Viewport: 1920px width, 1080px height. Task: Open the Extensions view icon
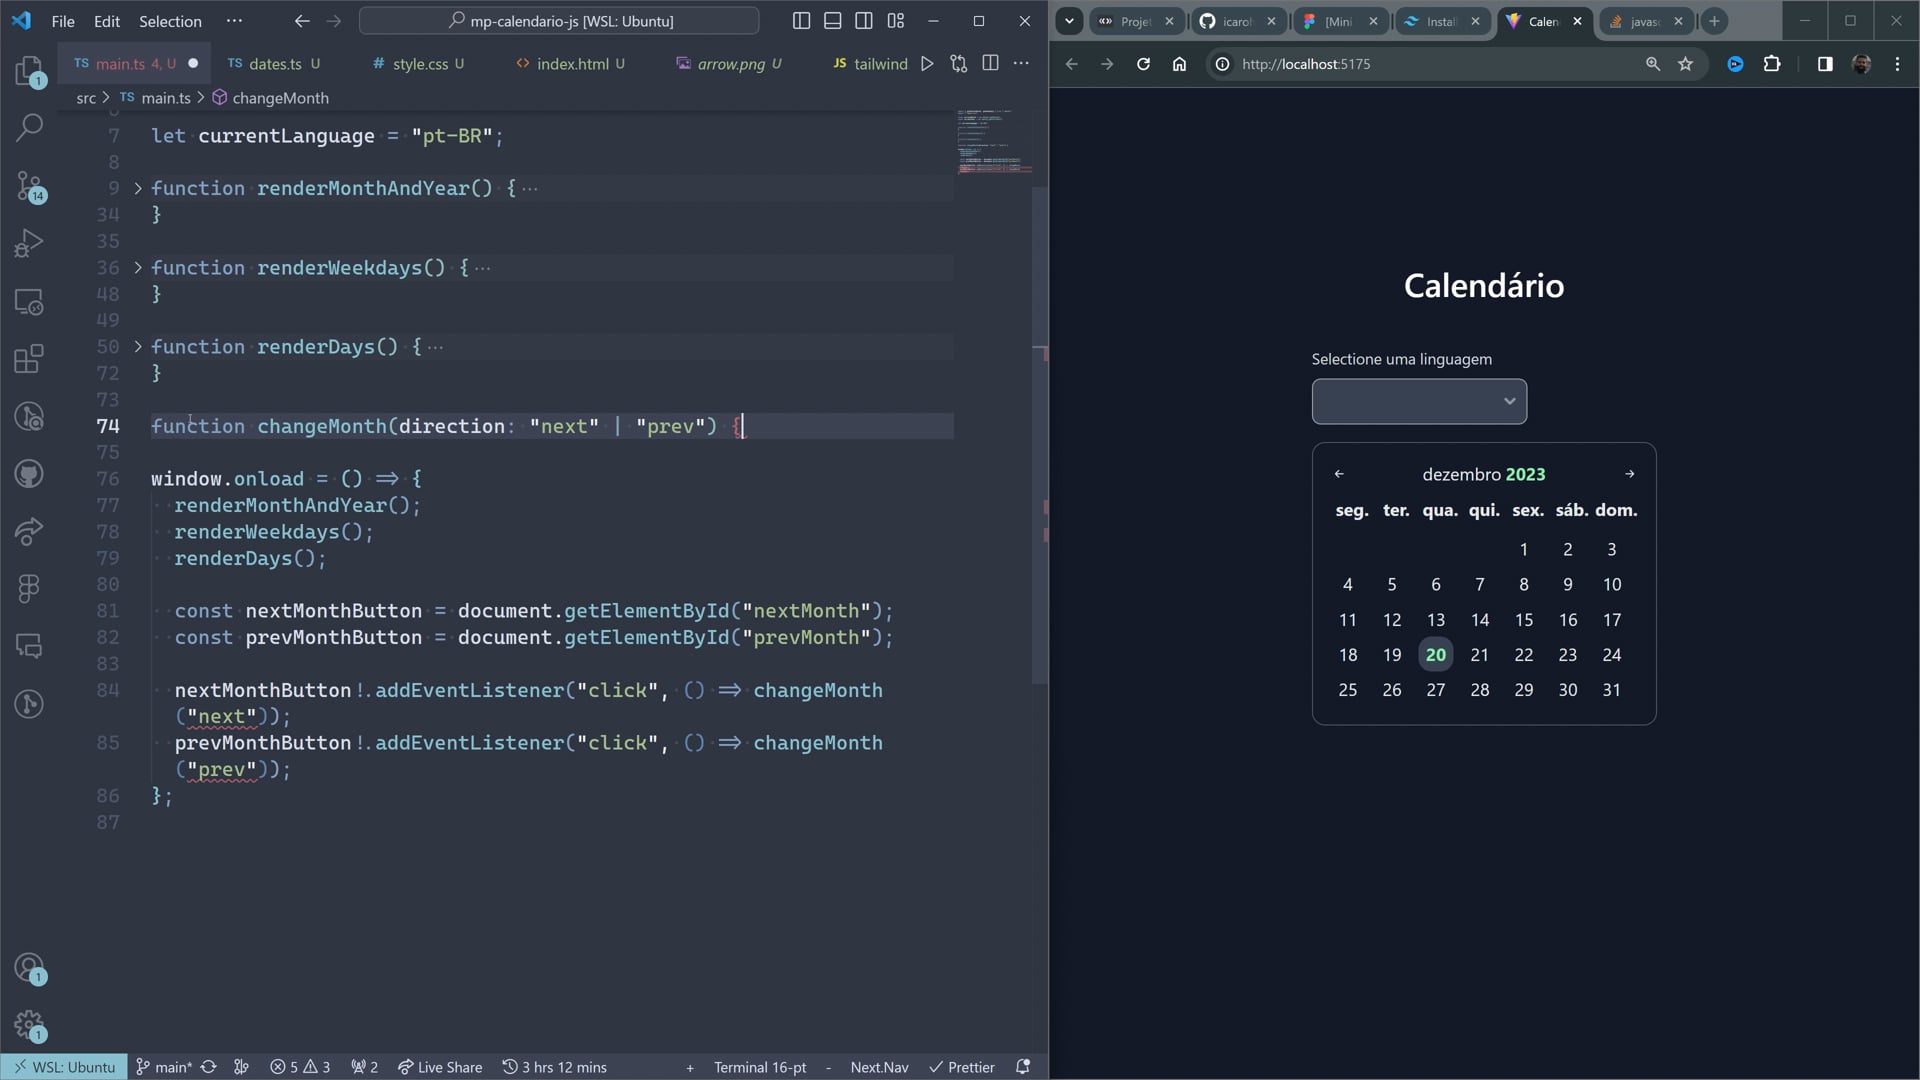[x=30, y=359]
